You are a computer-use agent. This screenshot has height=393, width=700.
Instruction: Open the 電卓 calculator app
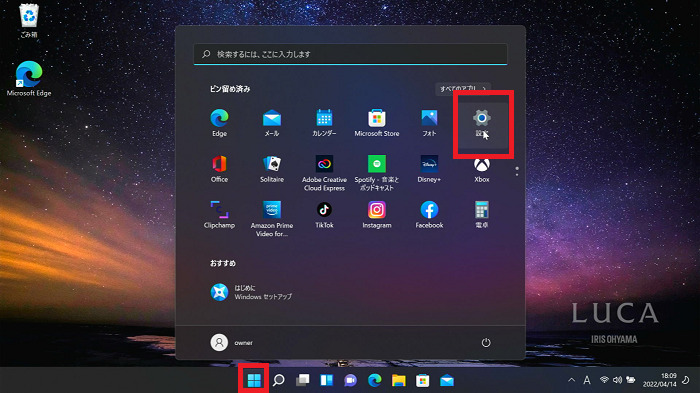pos(482,215)
